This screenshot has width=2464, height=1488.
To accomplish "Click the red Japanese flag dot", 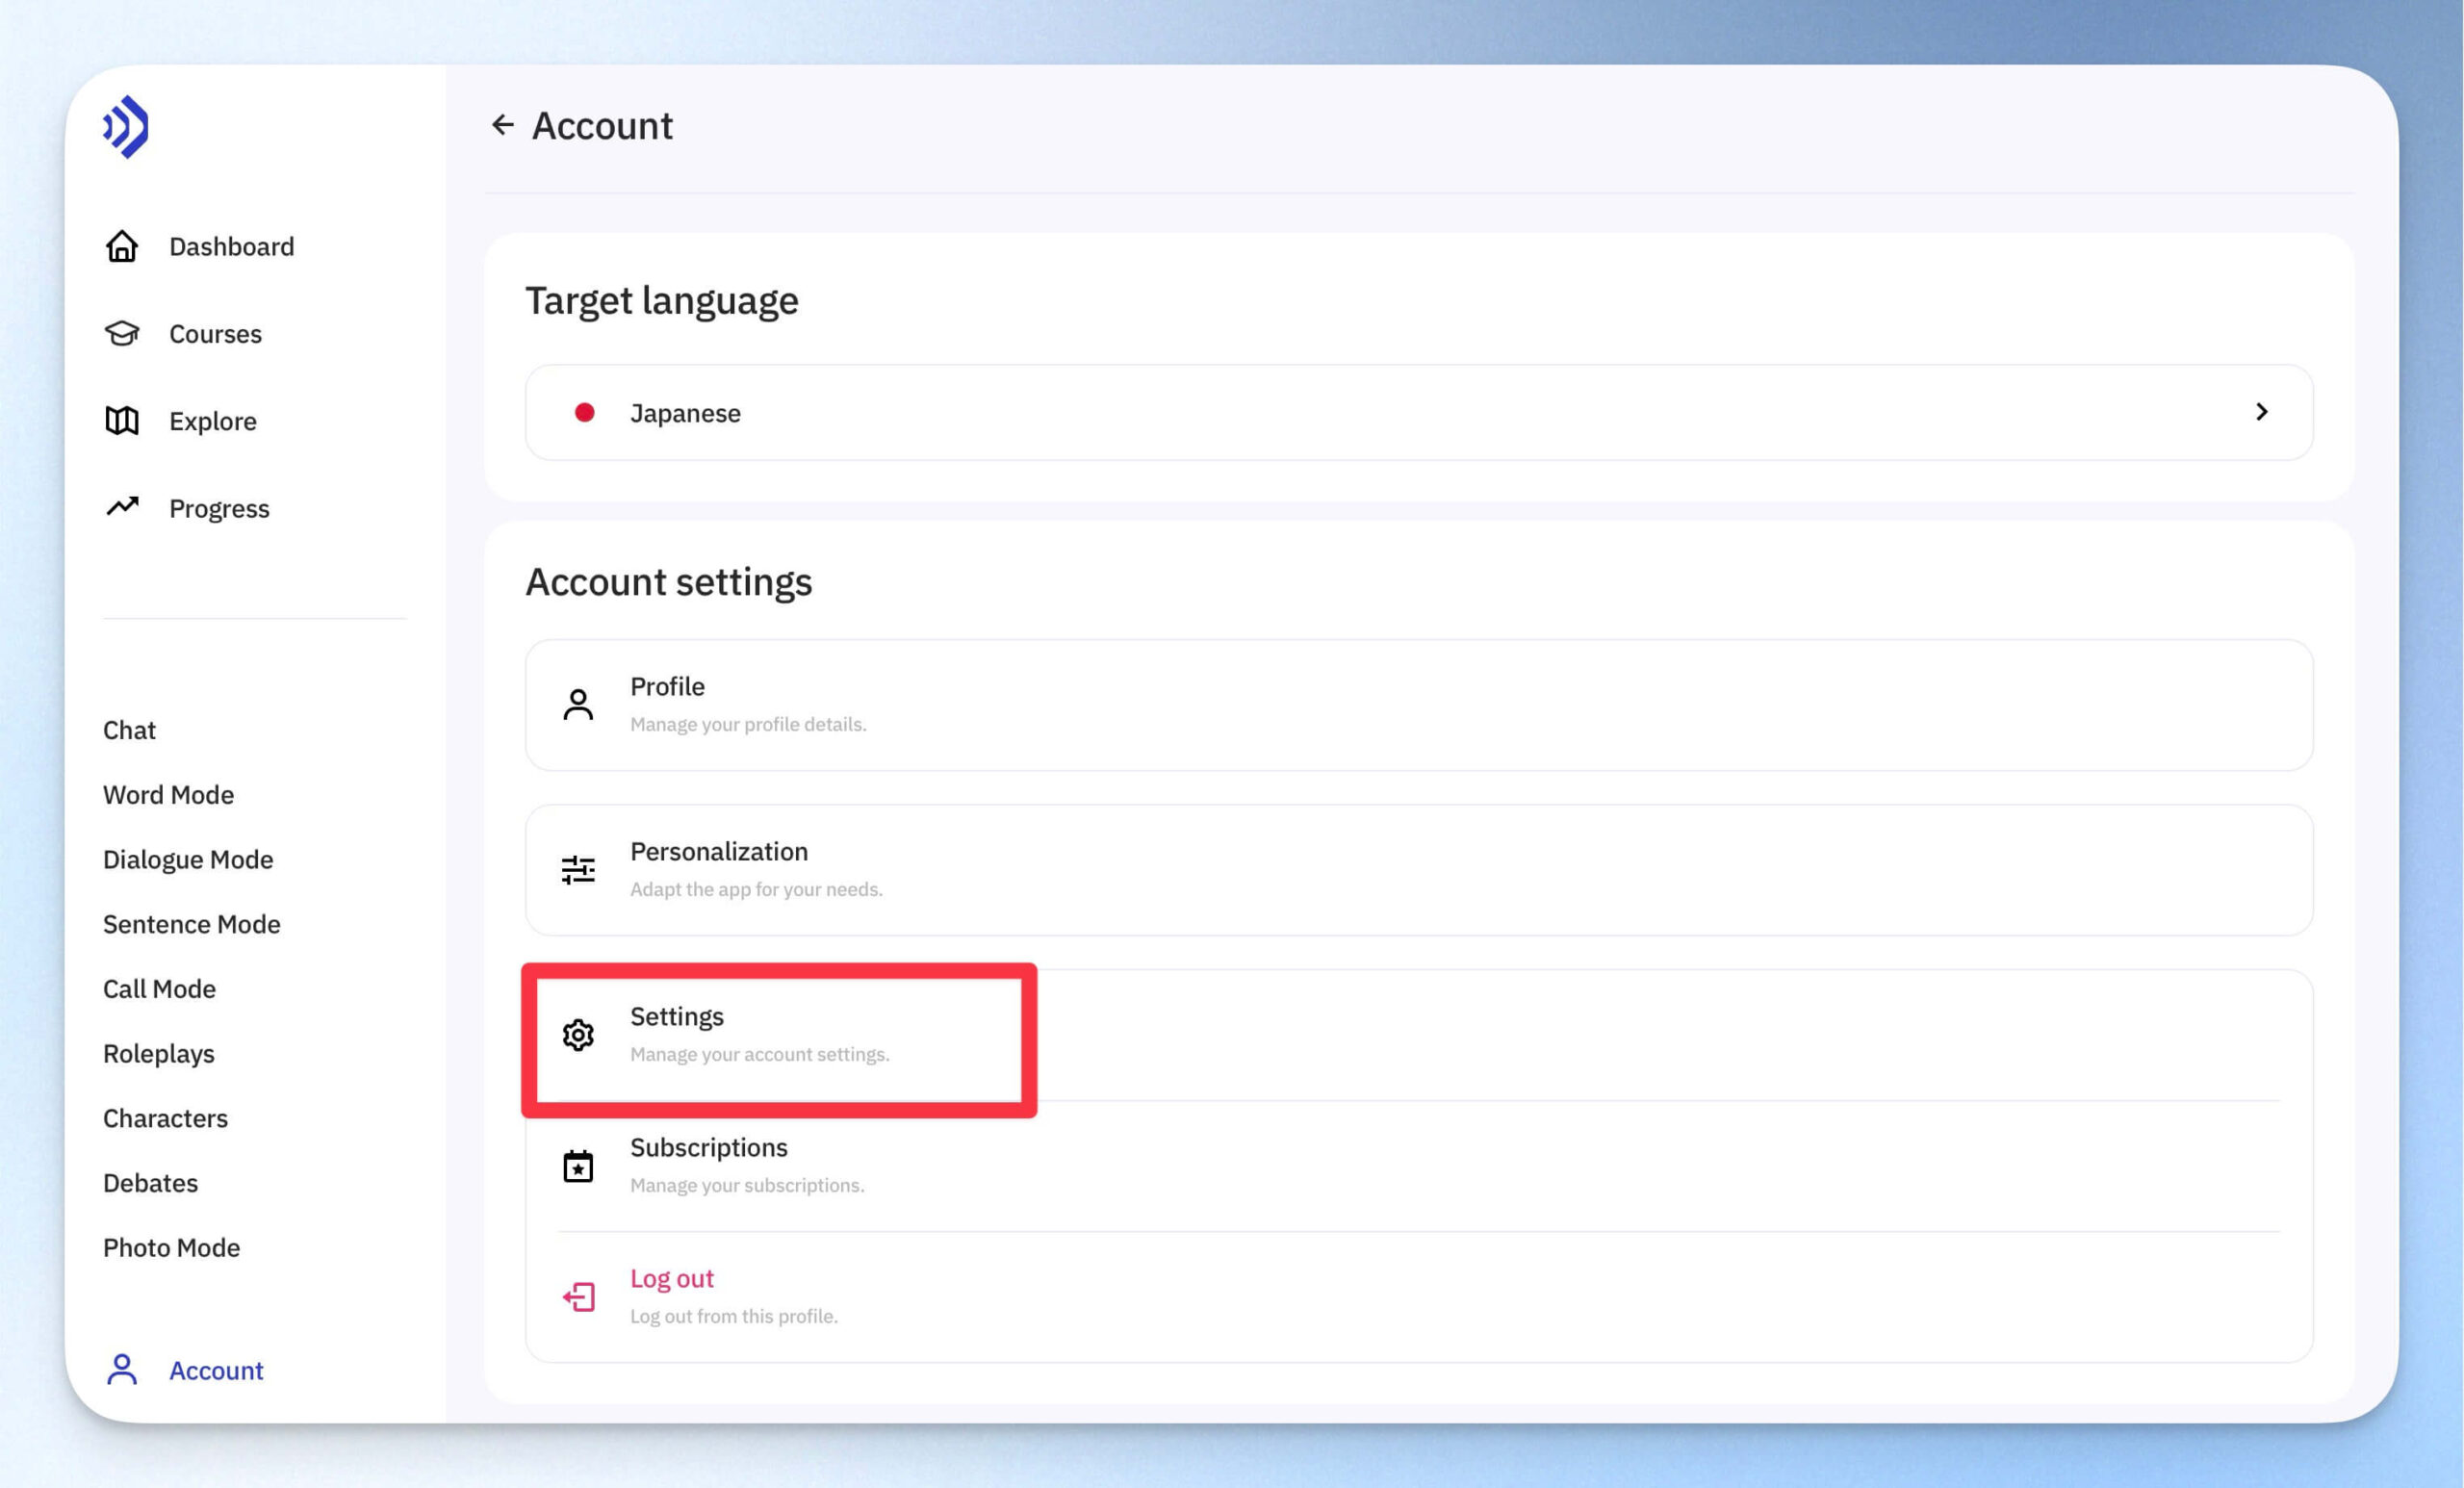I will pyautogui.click(x=585, y=412).
